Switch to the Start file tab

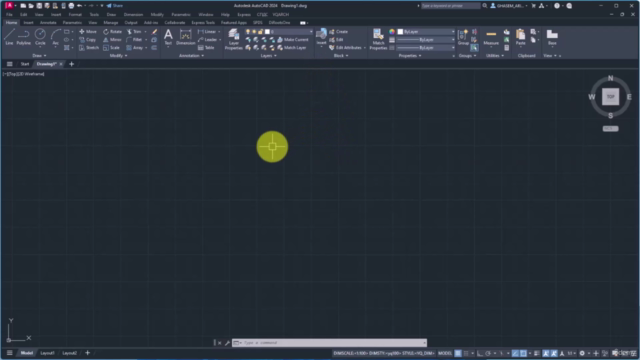[x=25, y=64]
